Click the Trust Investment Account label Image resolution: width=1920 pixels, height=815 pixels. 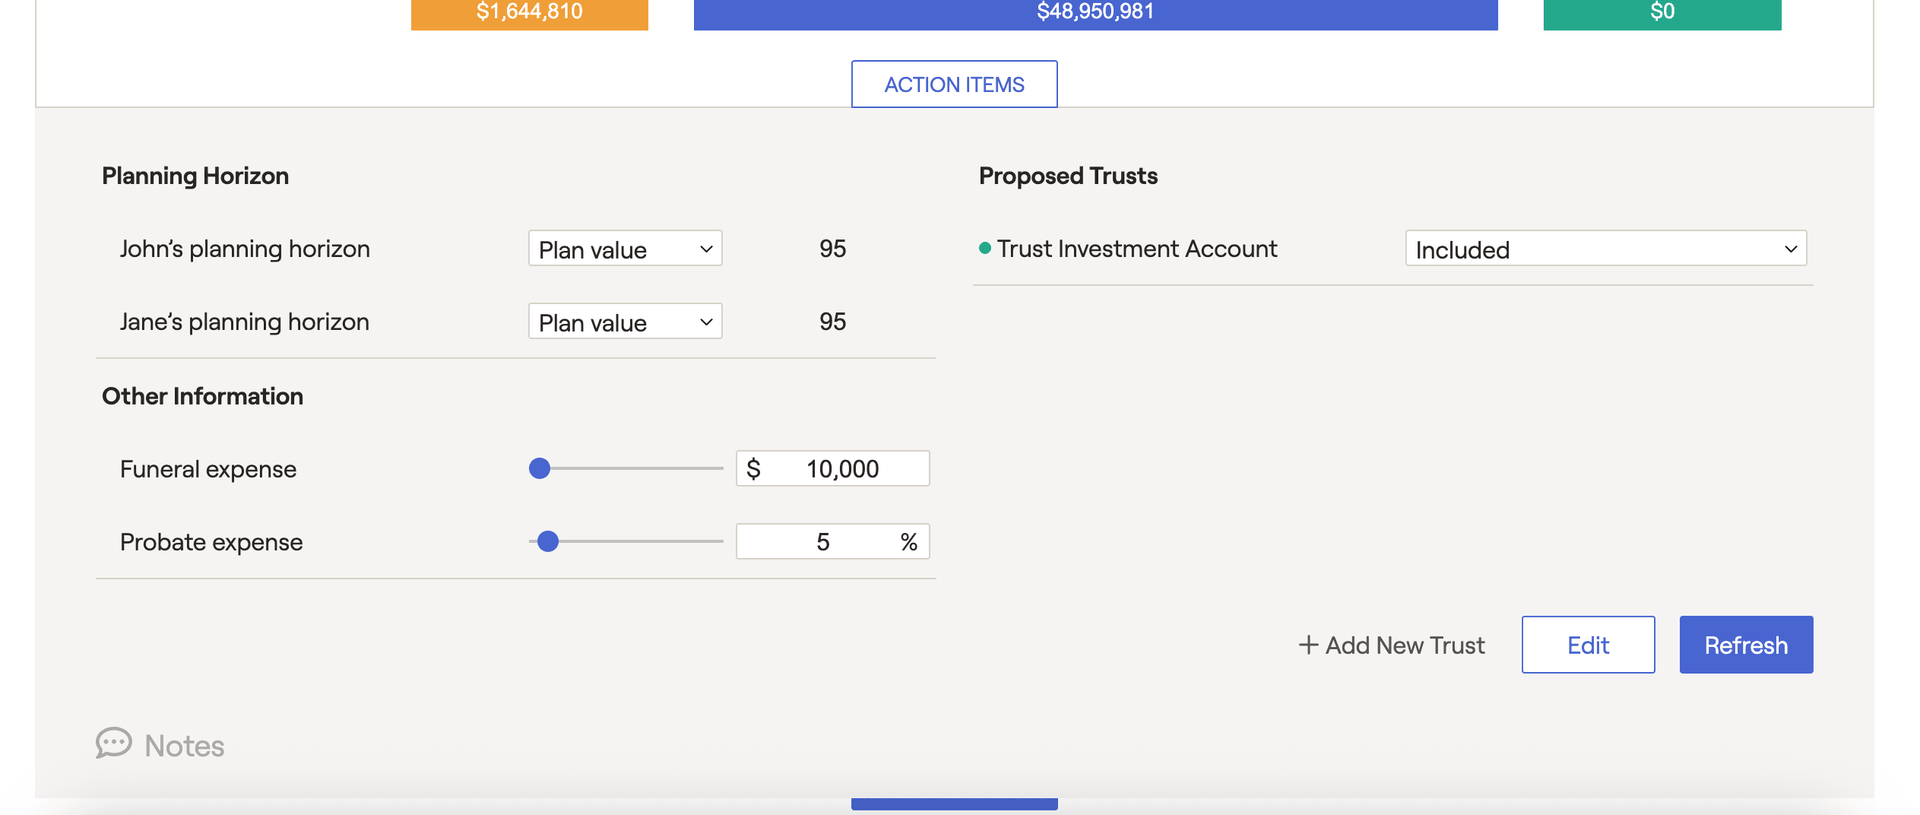point(1137,249)
